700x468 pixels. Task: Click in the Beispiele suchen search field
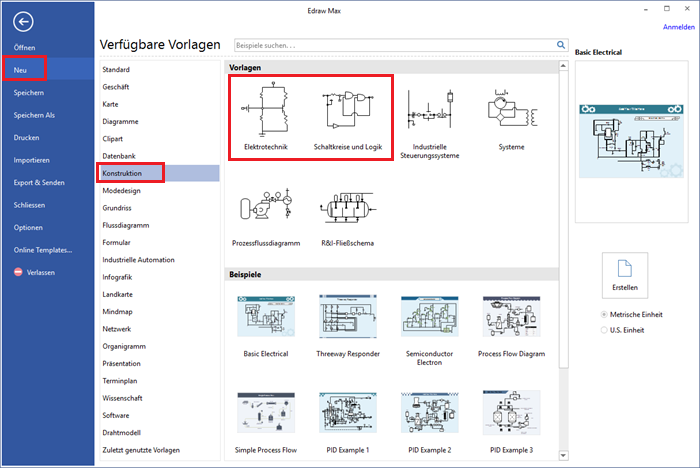click(395, 45)
